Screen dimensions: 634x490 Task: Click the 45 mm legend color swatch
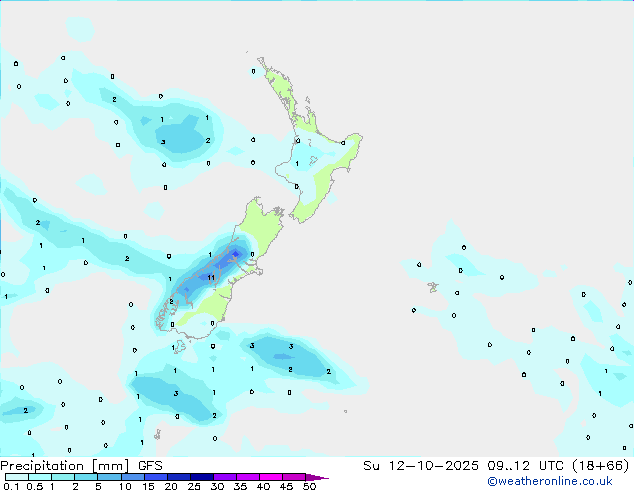tap(294, 477)
